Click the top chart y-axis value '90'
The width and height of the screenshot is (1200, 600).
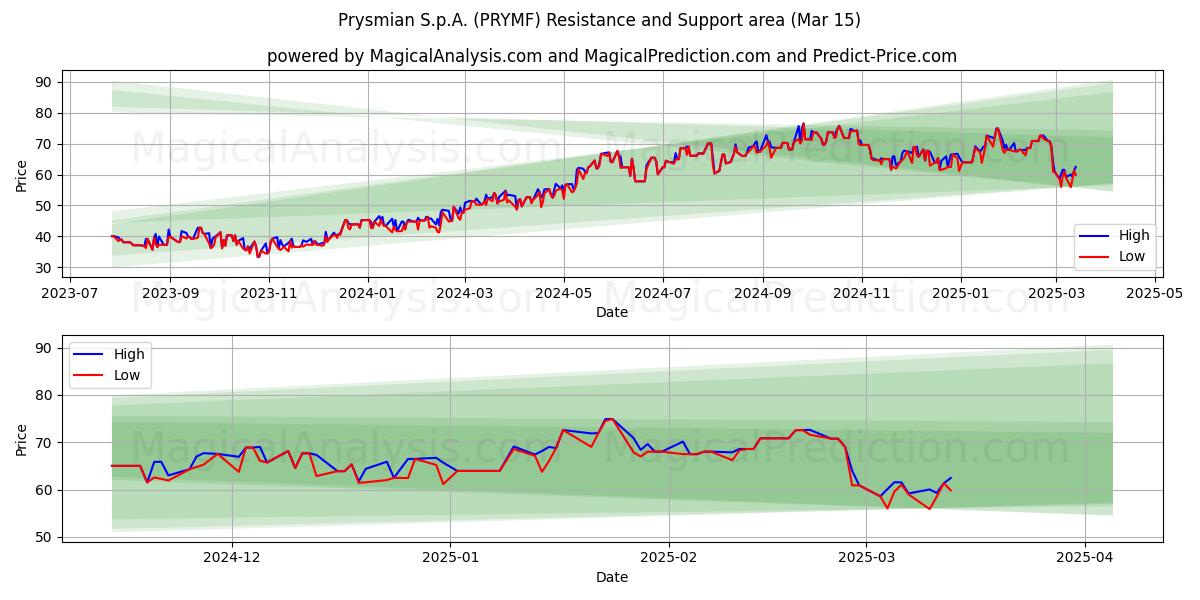click(x=46, y=82)
